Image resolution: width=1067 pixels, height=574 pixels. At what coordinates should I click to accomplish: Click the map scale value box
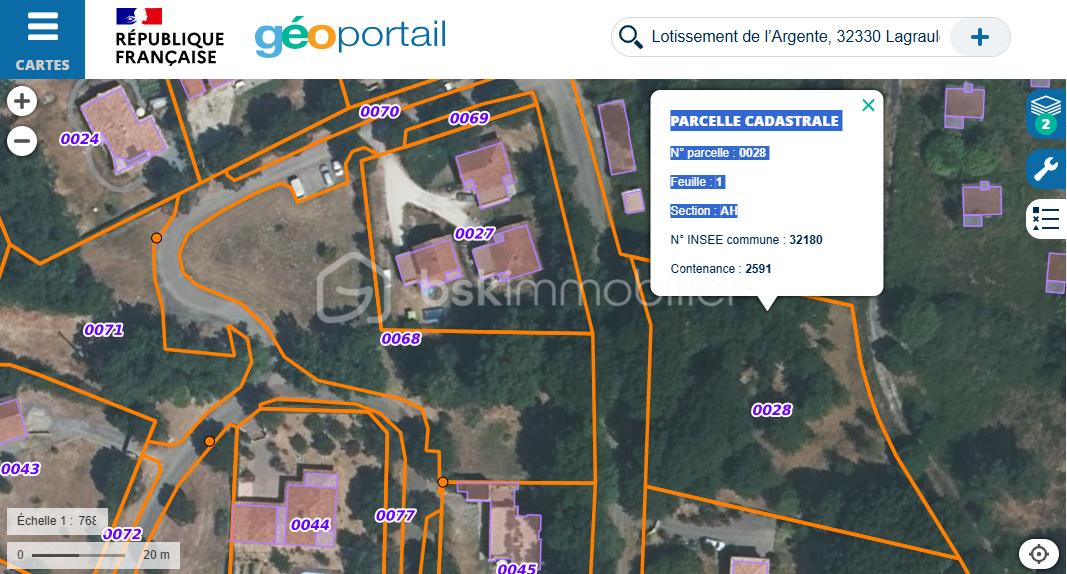pos(58,521)
